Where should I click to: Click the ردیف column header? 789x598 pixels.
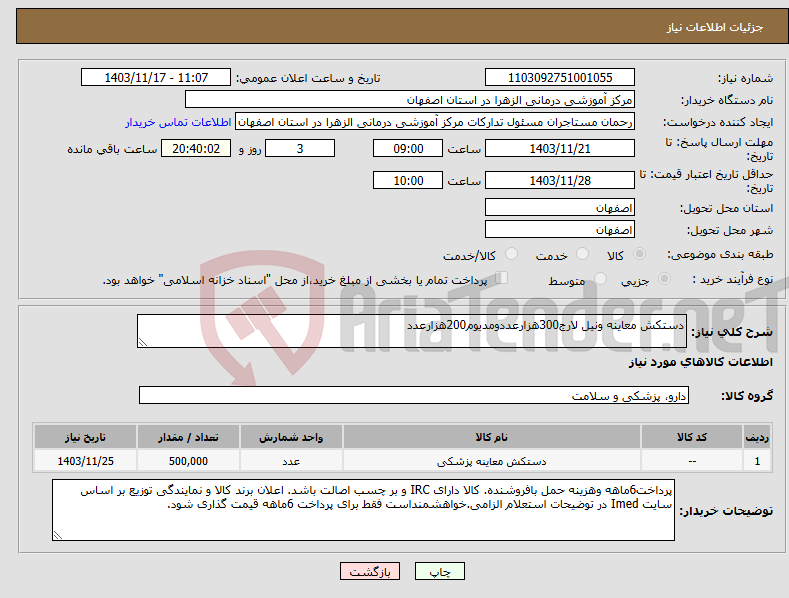(757, 437)
